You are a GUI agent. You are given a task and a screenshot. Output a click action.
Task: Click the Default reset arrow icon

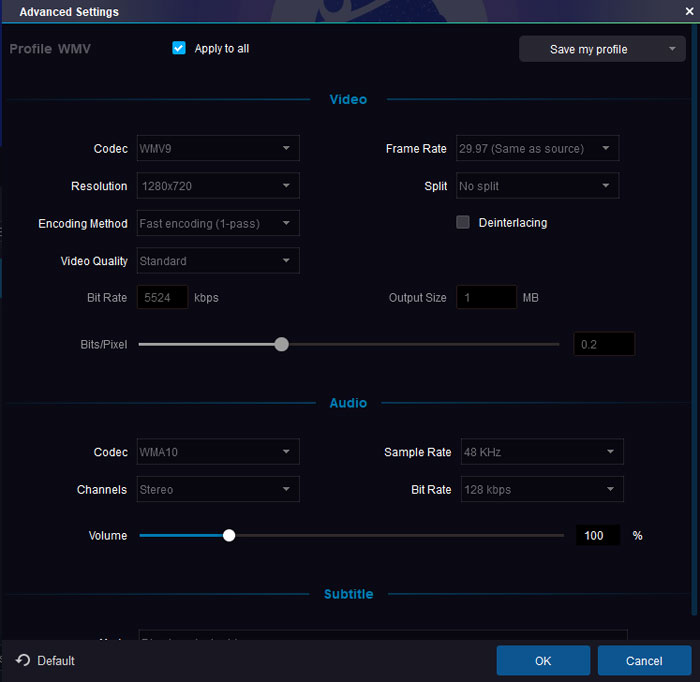click(x=23, y=660)
